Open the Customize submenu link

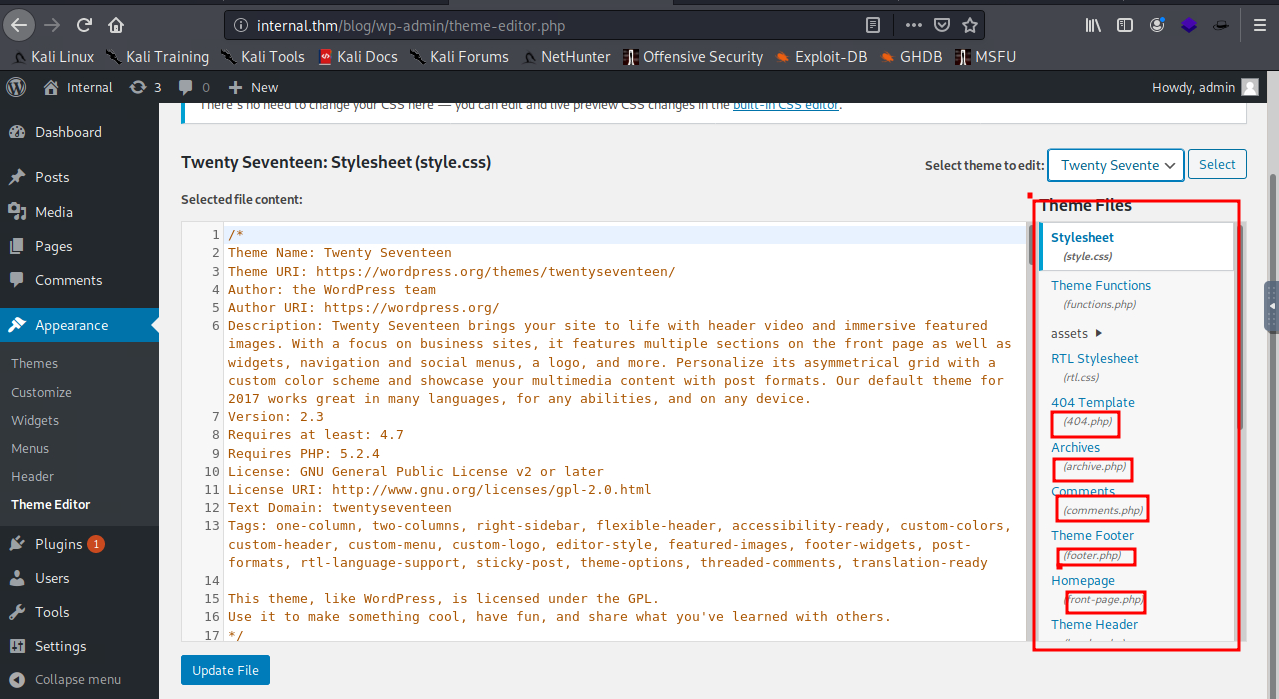41,392
